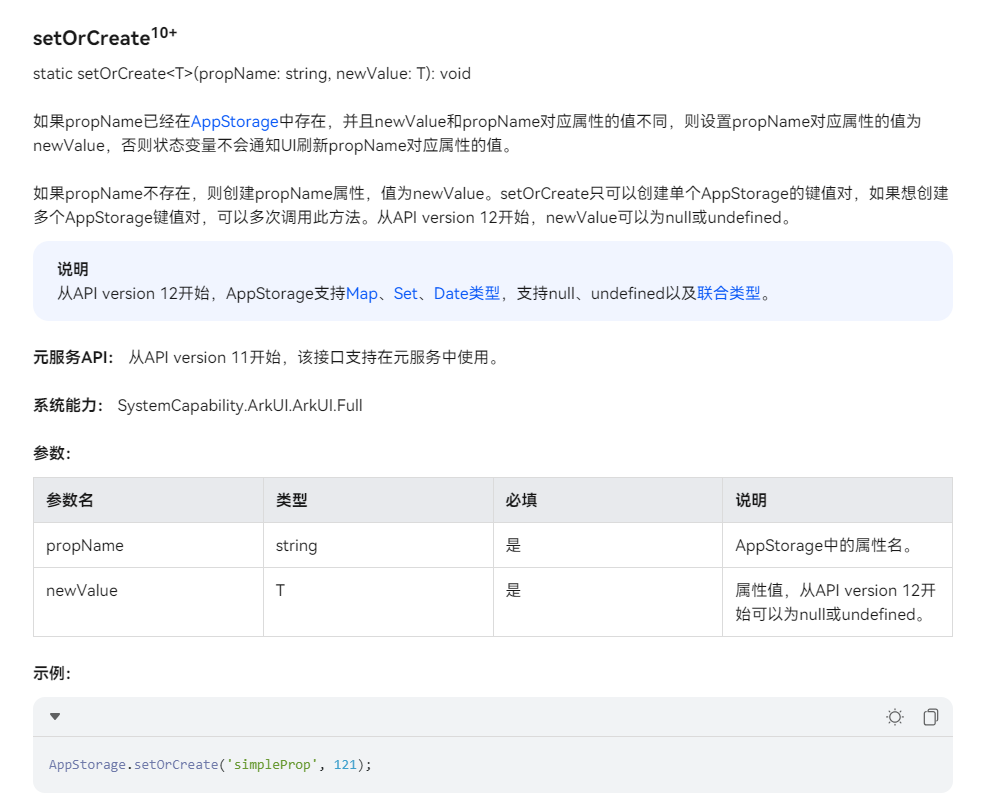
Task: Collapse the example code block via triangle
Action: tap(55, 716)
